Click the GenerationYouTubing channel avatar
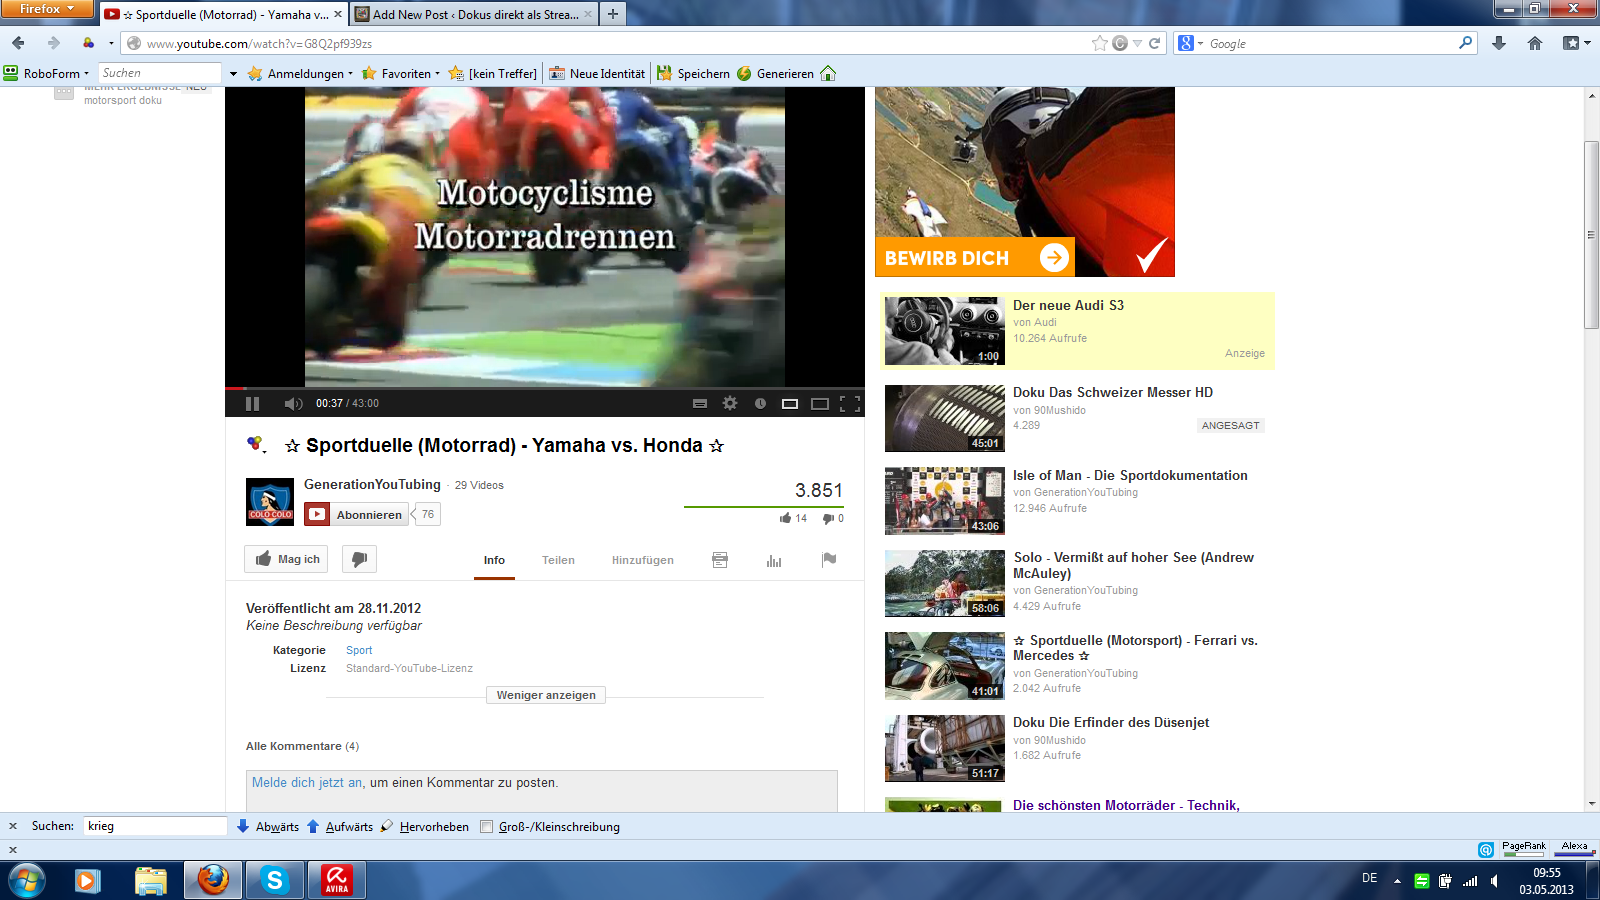 click(270, 501)
